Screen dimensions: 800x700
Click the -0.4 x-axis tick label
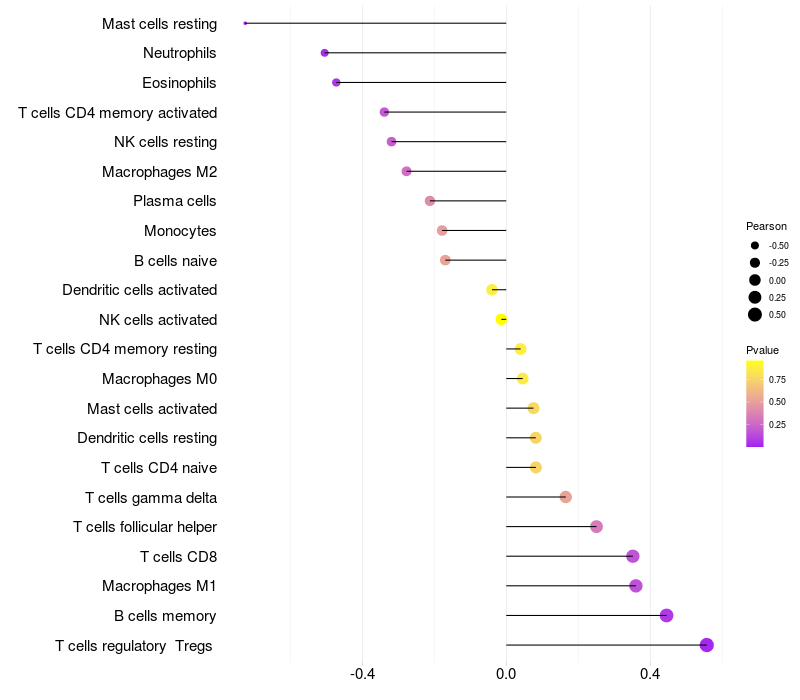[362, 674]
